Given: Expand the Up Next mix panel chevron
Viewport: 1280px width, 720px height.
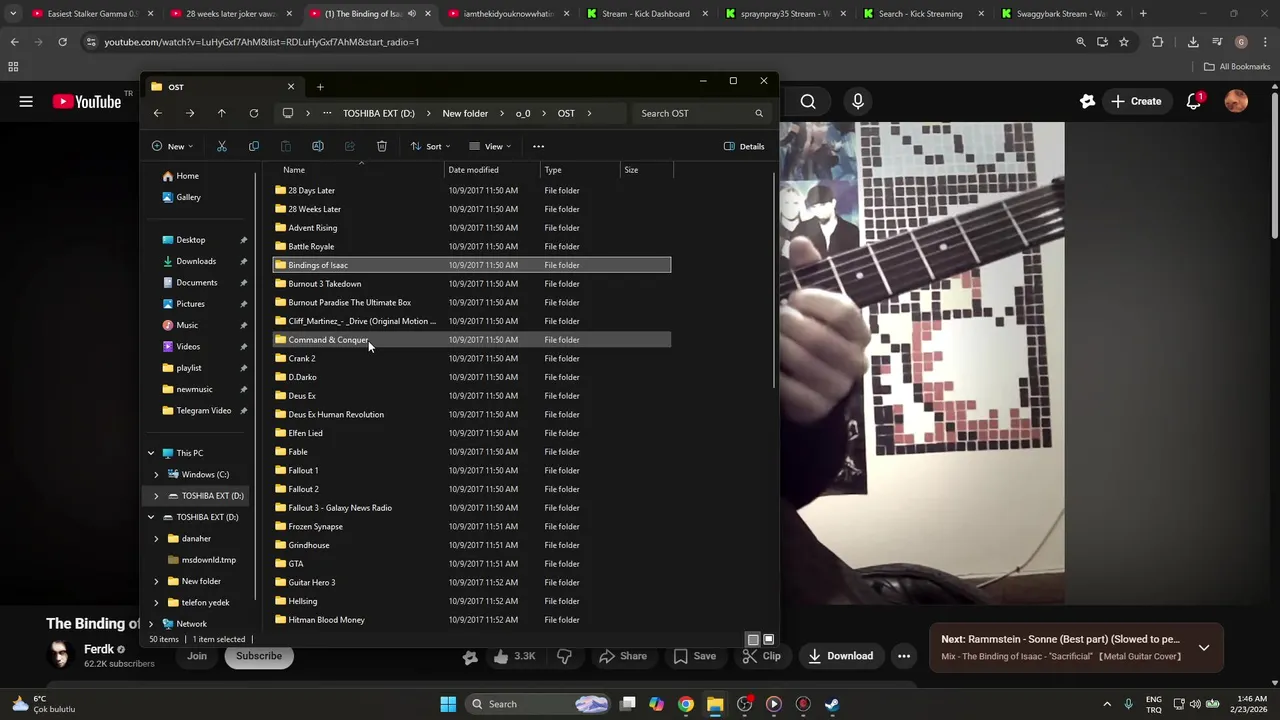Looking at the screenshot, I should coord(1204,648).
